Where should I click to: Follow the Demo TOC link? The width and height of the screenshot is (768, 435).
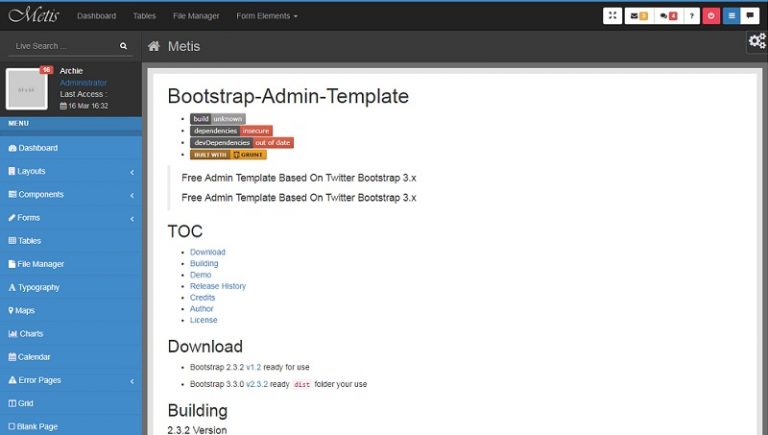(200, 275)
